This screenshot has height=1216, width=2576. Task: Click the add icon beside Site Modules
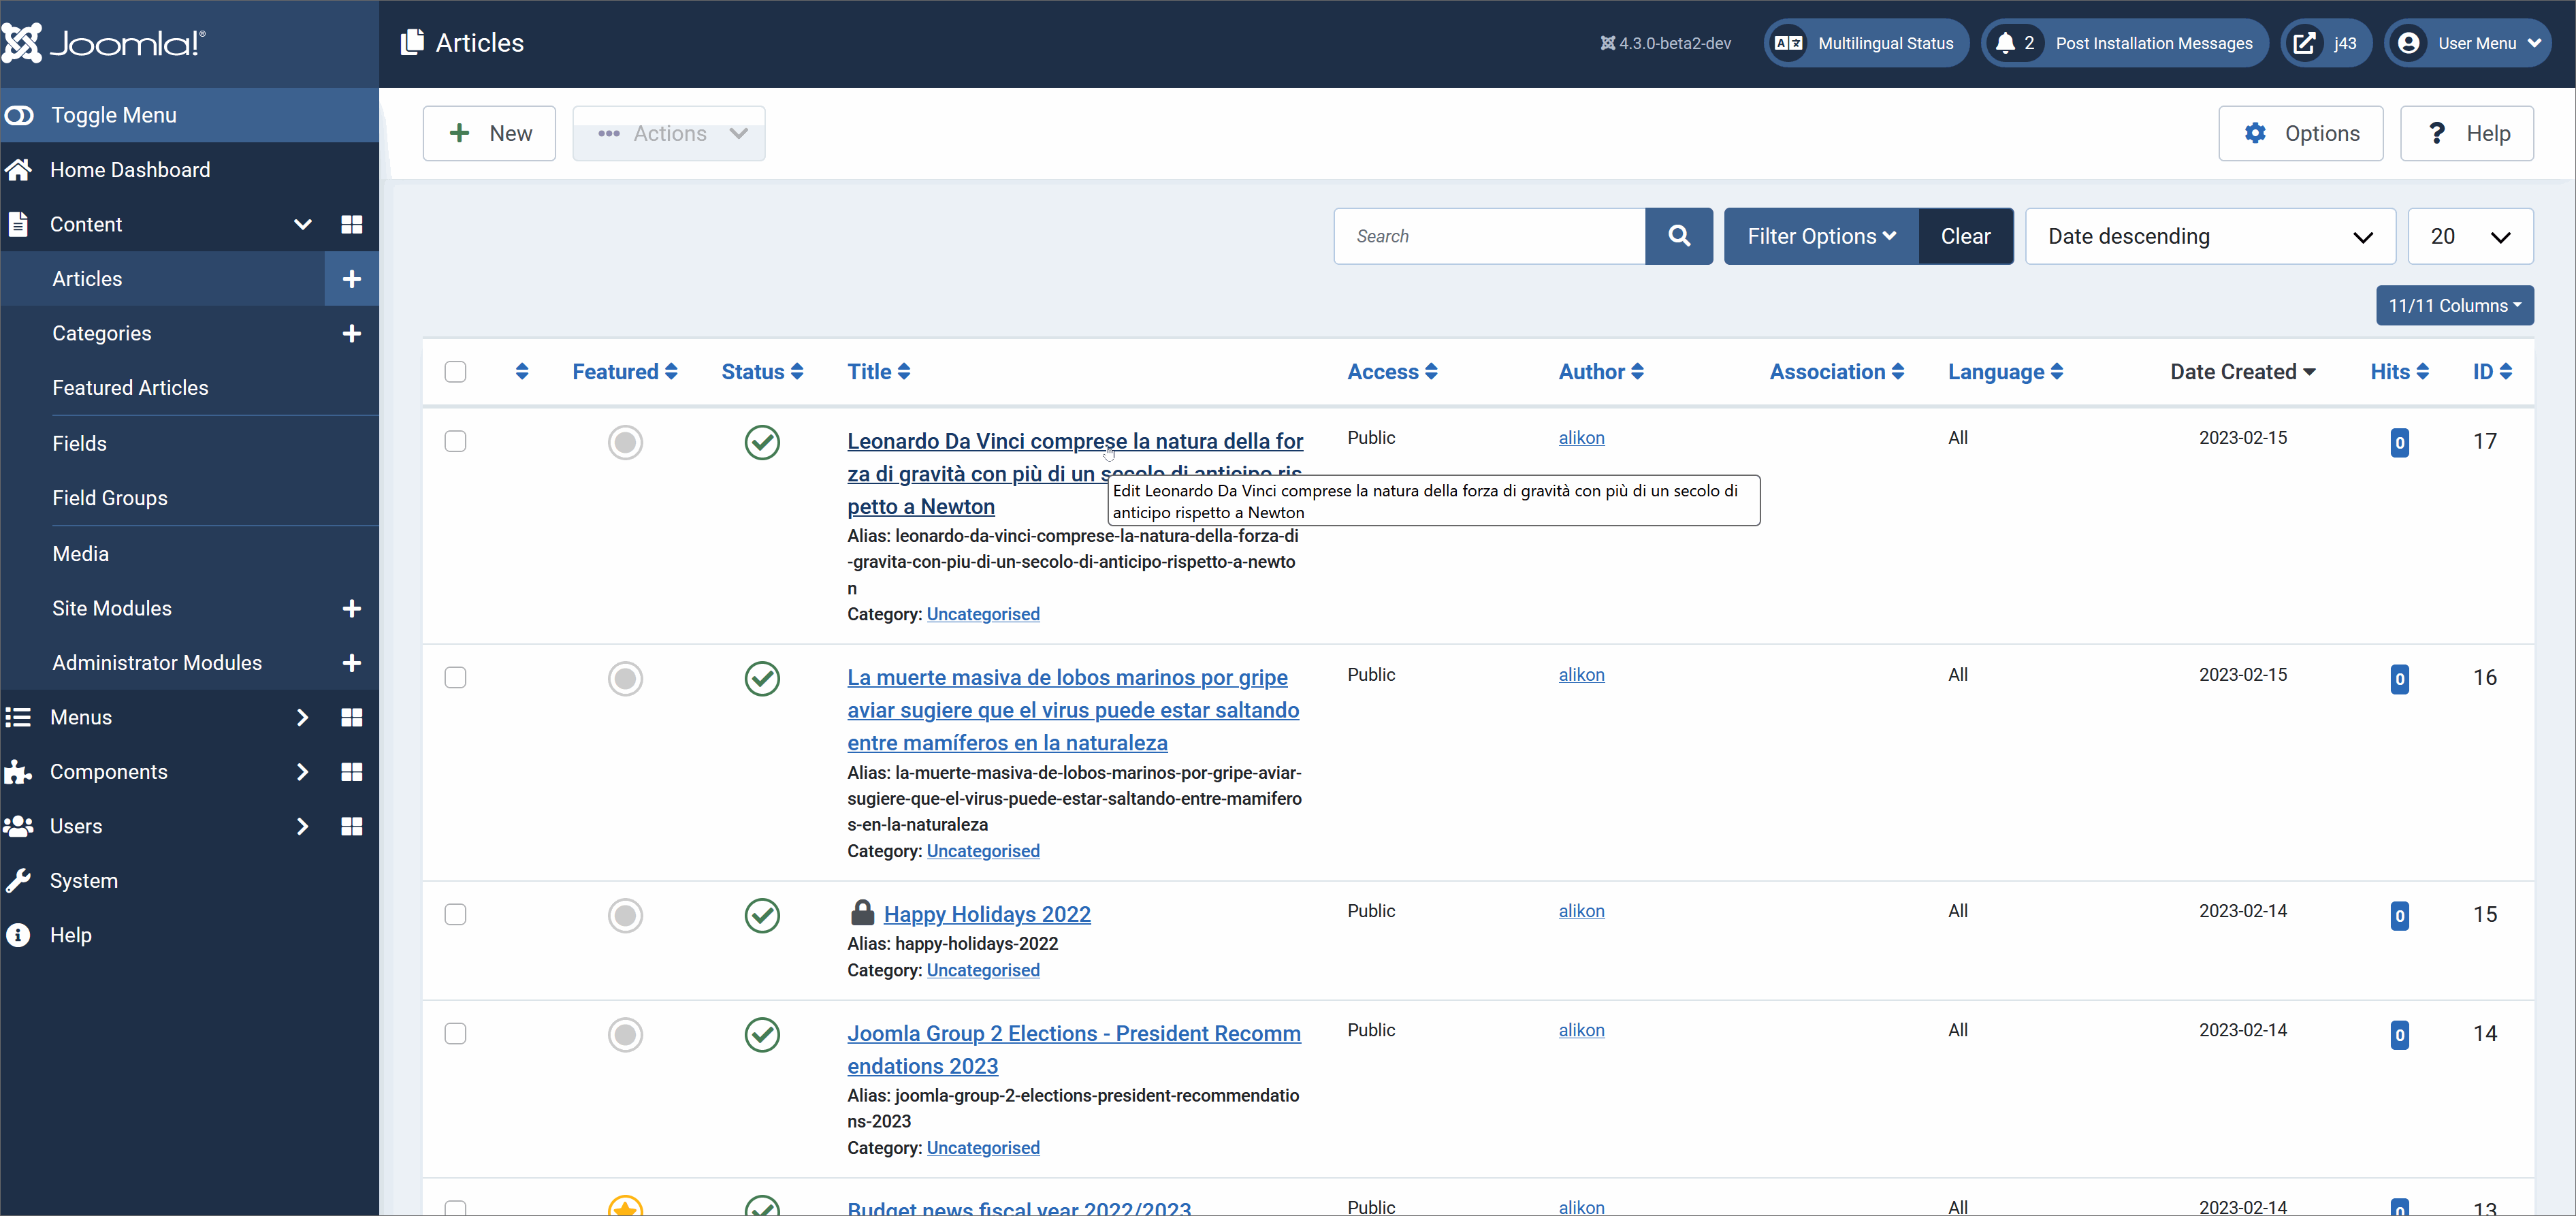[x=351, y=608]
